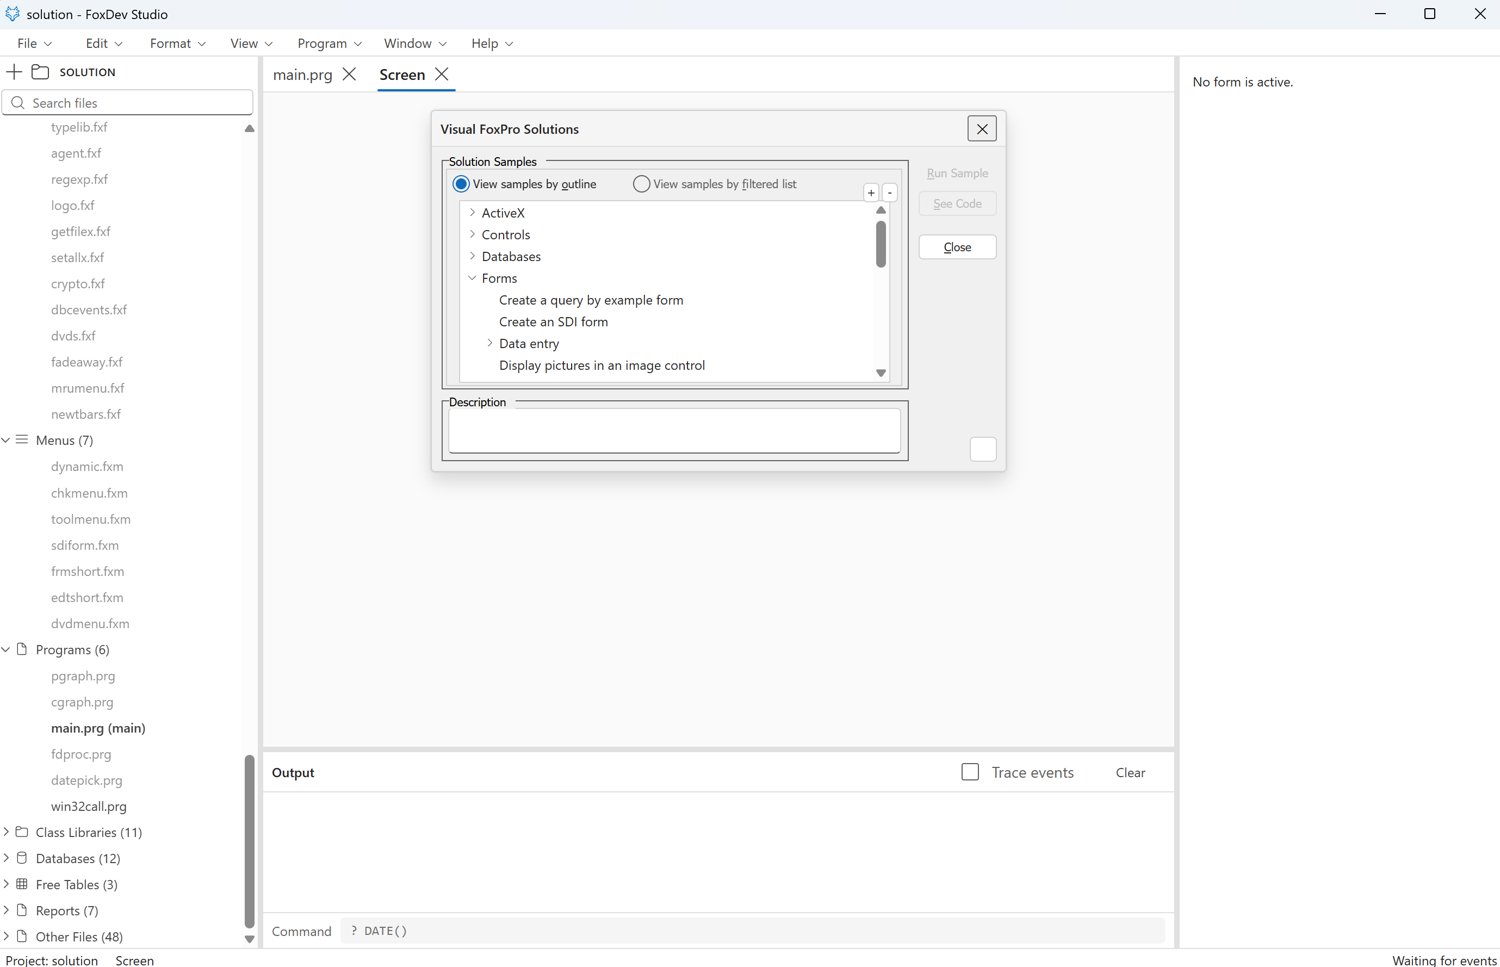This screenshot has height=967, width=1500.
Task: Click the Free Tables grid icon
Action: [x=22, y=884]
